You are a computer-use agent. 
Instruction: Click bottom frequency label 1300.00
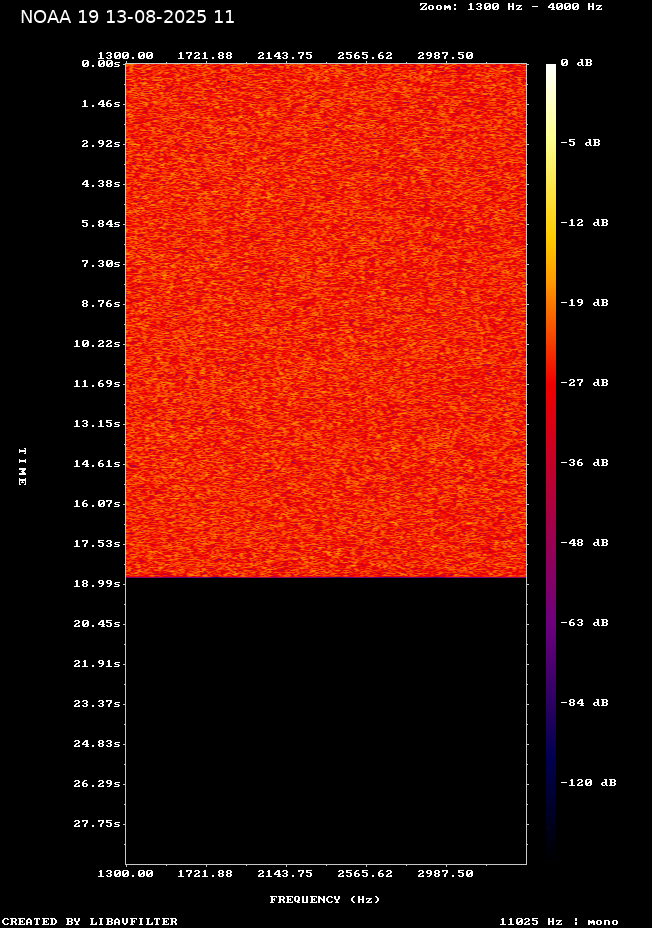125,874
